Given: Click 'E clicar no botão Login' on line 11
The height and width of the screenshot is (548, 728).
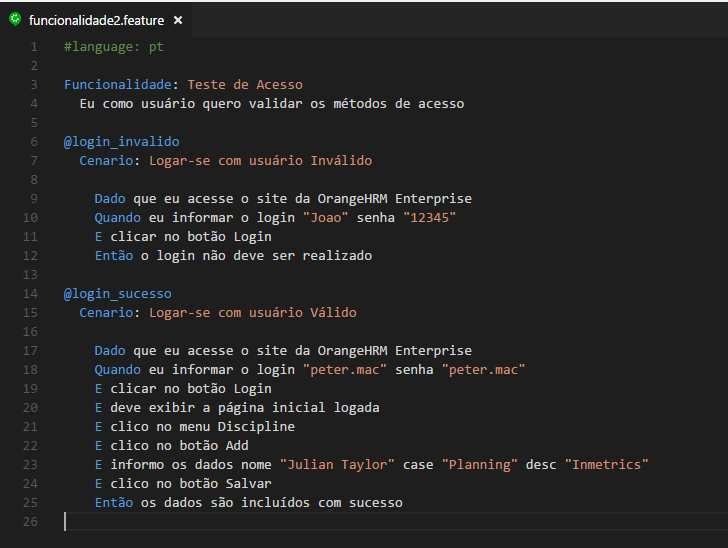Looking at the screenshot, I should (x=183, y=237).
